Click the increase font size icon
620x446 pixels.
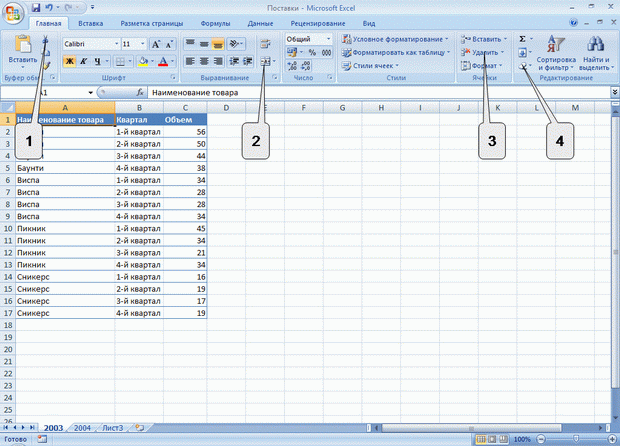pos(156,44)
